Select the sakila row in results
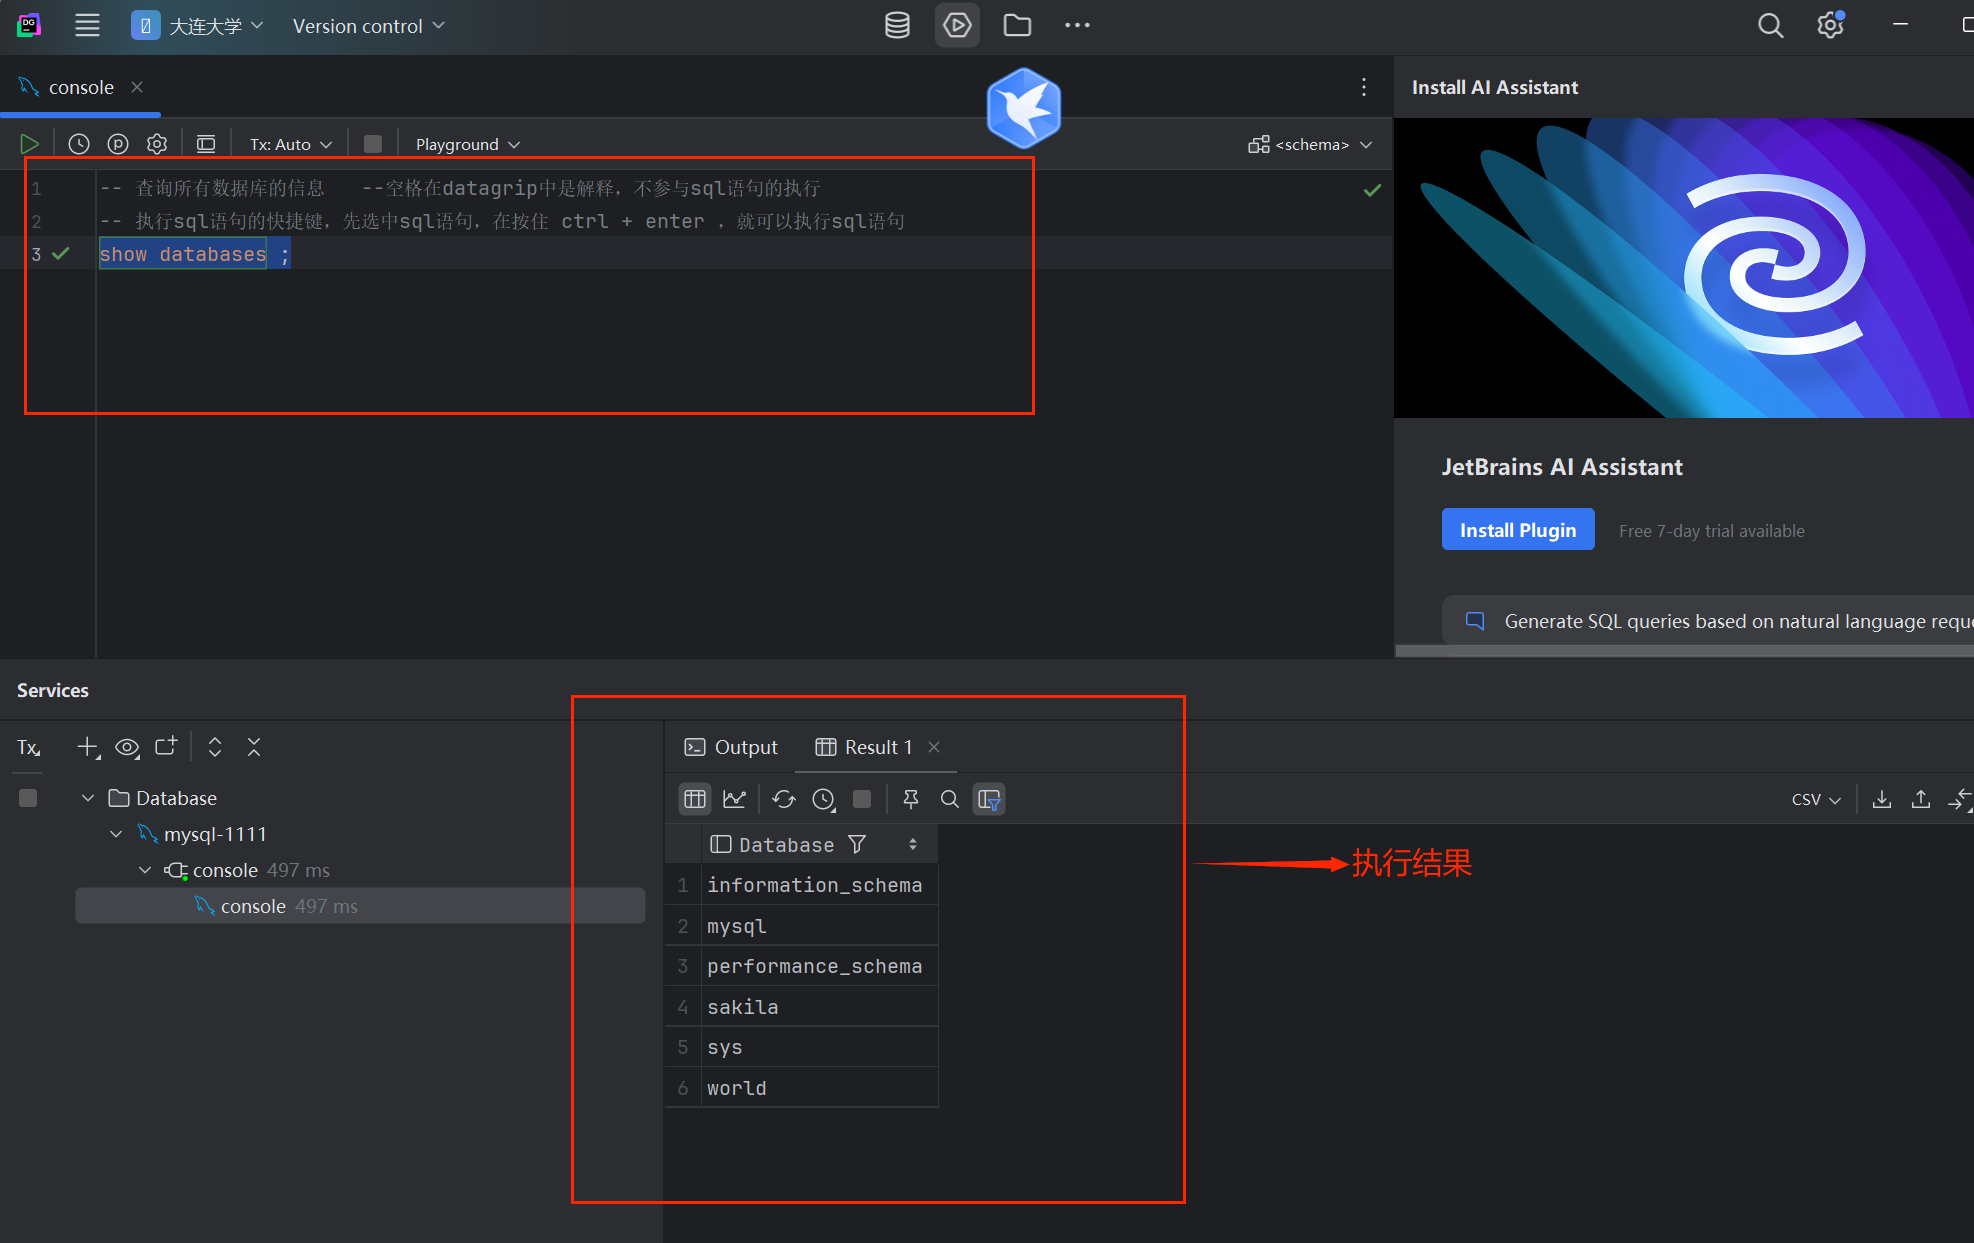The width and height of the screenshot is (1974, 1243). [x=742, y=1007]
